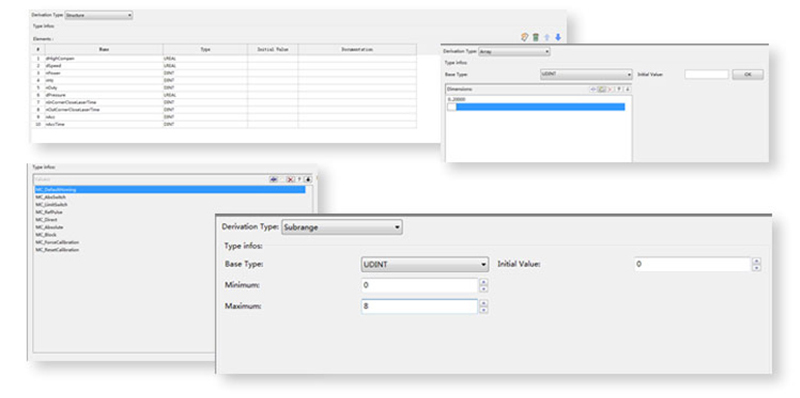Click the Initial Value field in the Subrange panel
This screenshot has width=800, height=398.
(x=692, y=264)
